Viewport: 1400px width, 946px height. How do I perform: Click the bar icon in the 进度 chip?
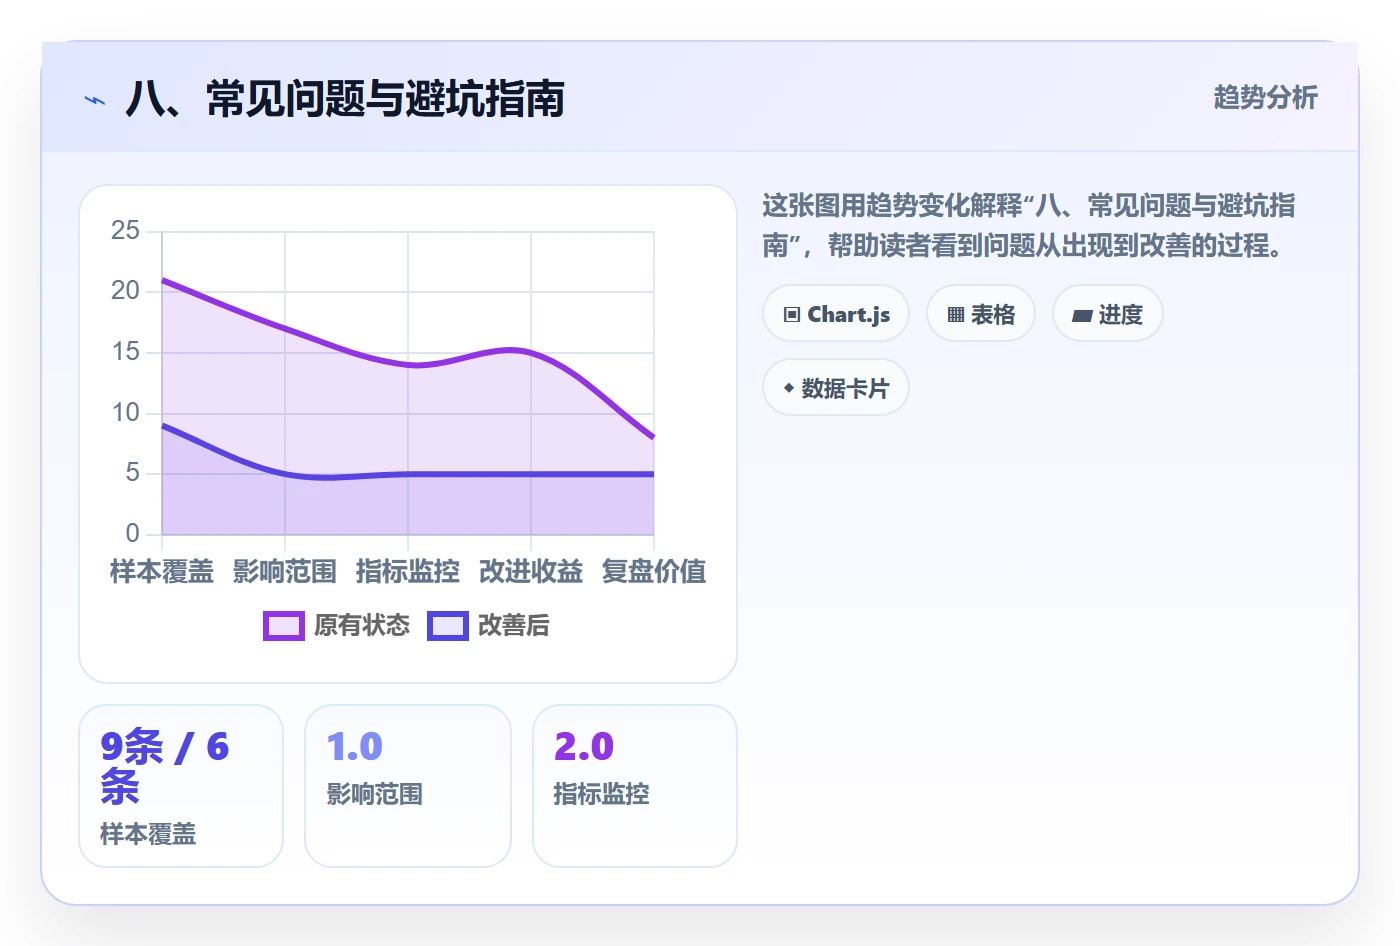[1082, 315]
